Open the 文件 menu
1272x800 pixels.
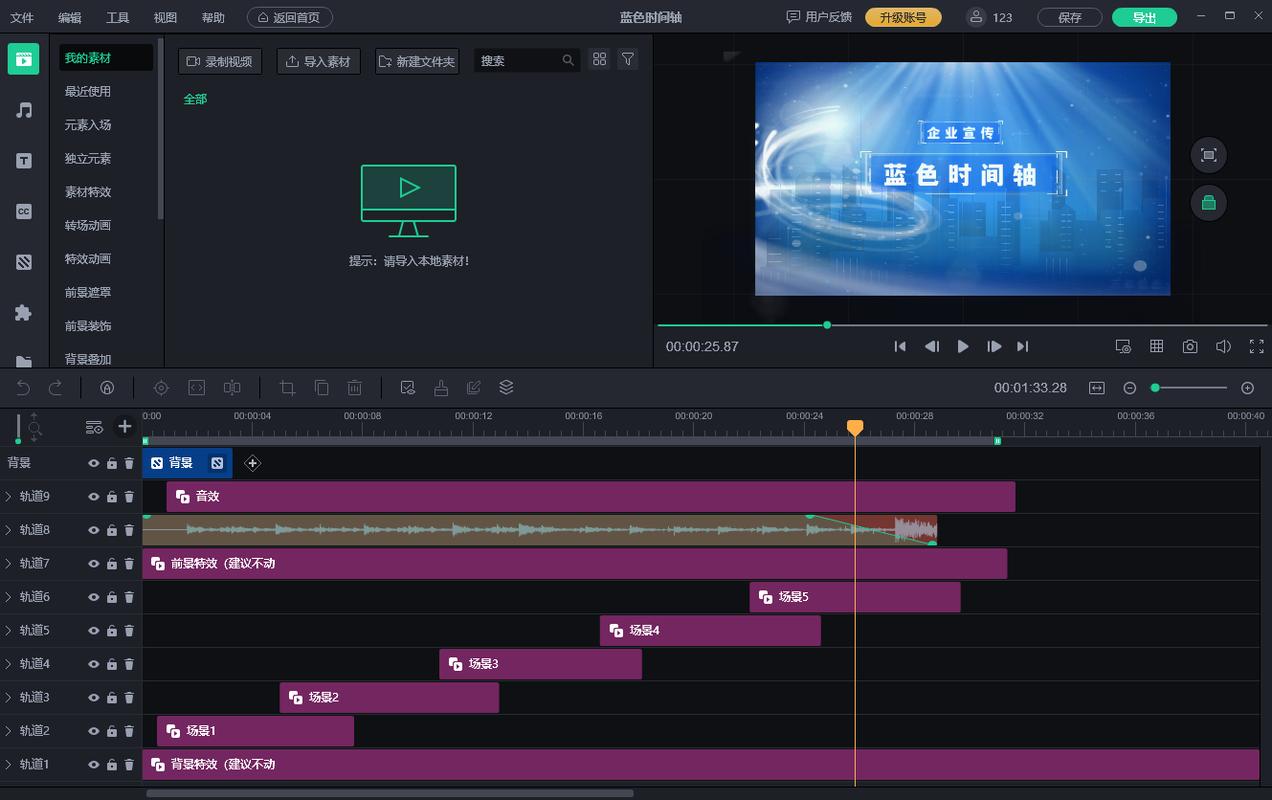[x=21, y=18]
